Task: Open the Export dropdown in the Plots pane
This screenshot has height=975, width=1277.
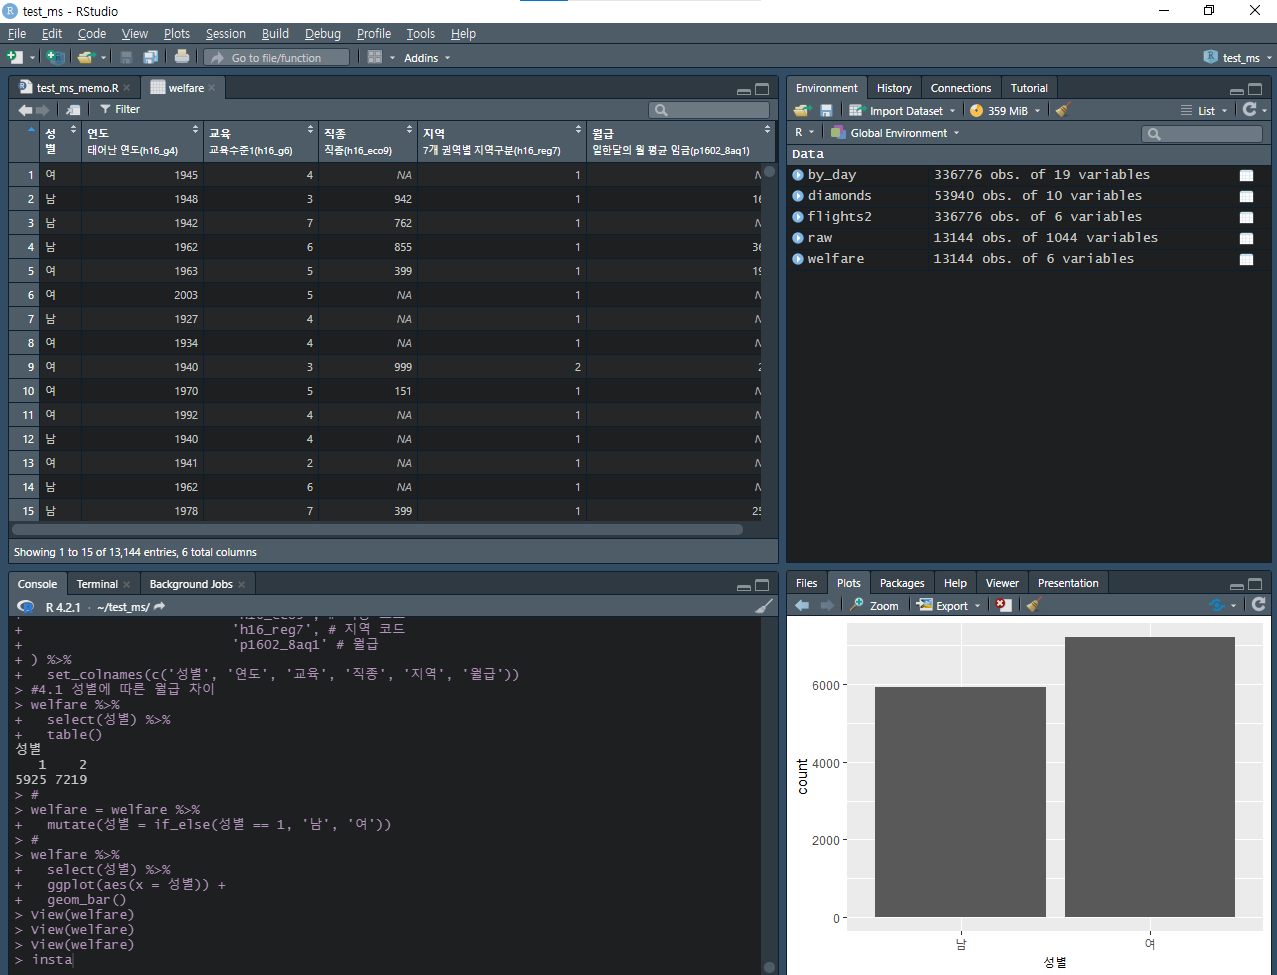Action: click(946, 605)
